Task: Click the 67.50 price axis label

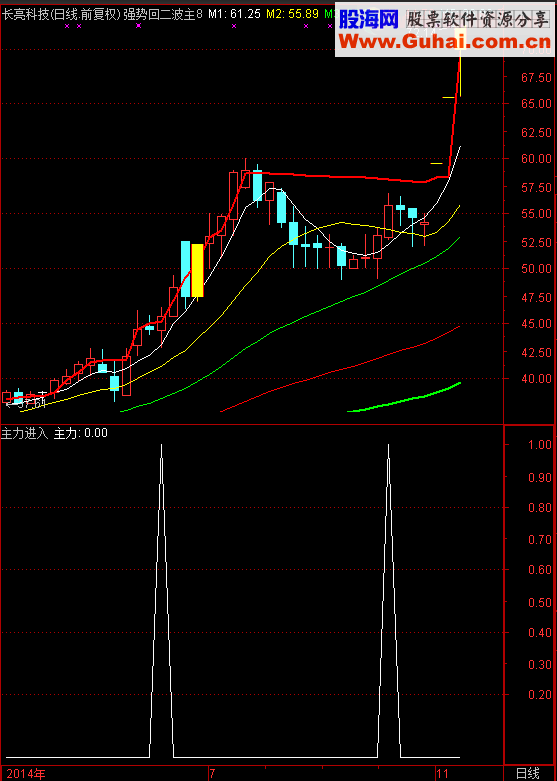Action: tap(538, 77)
